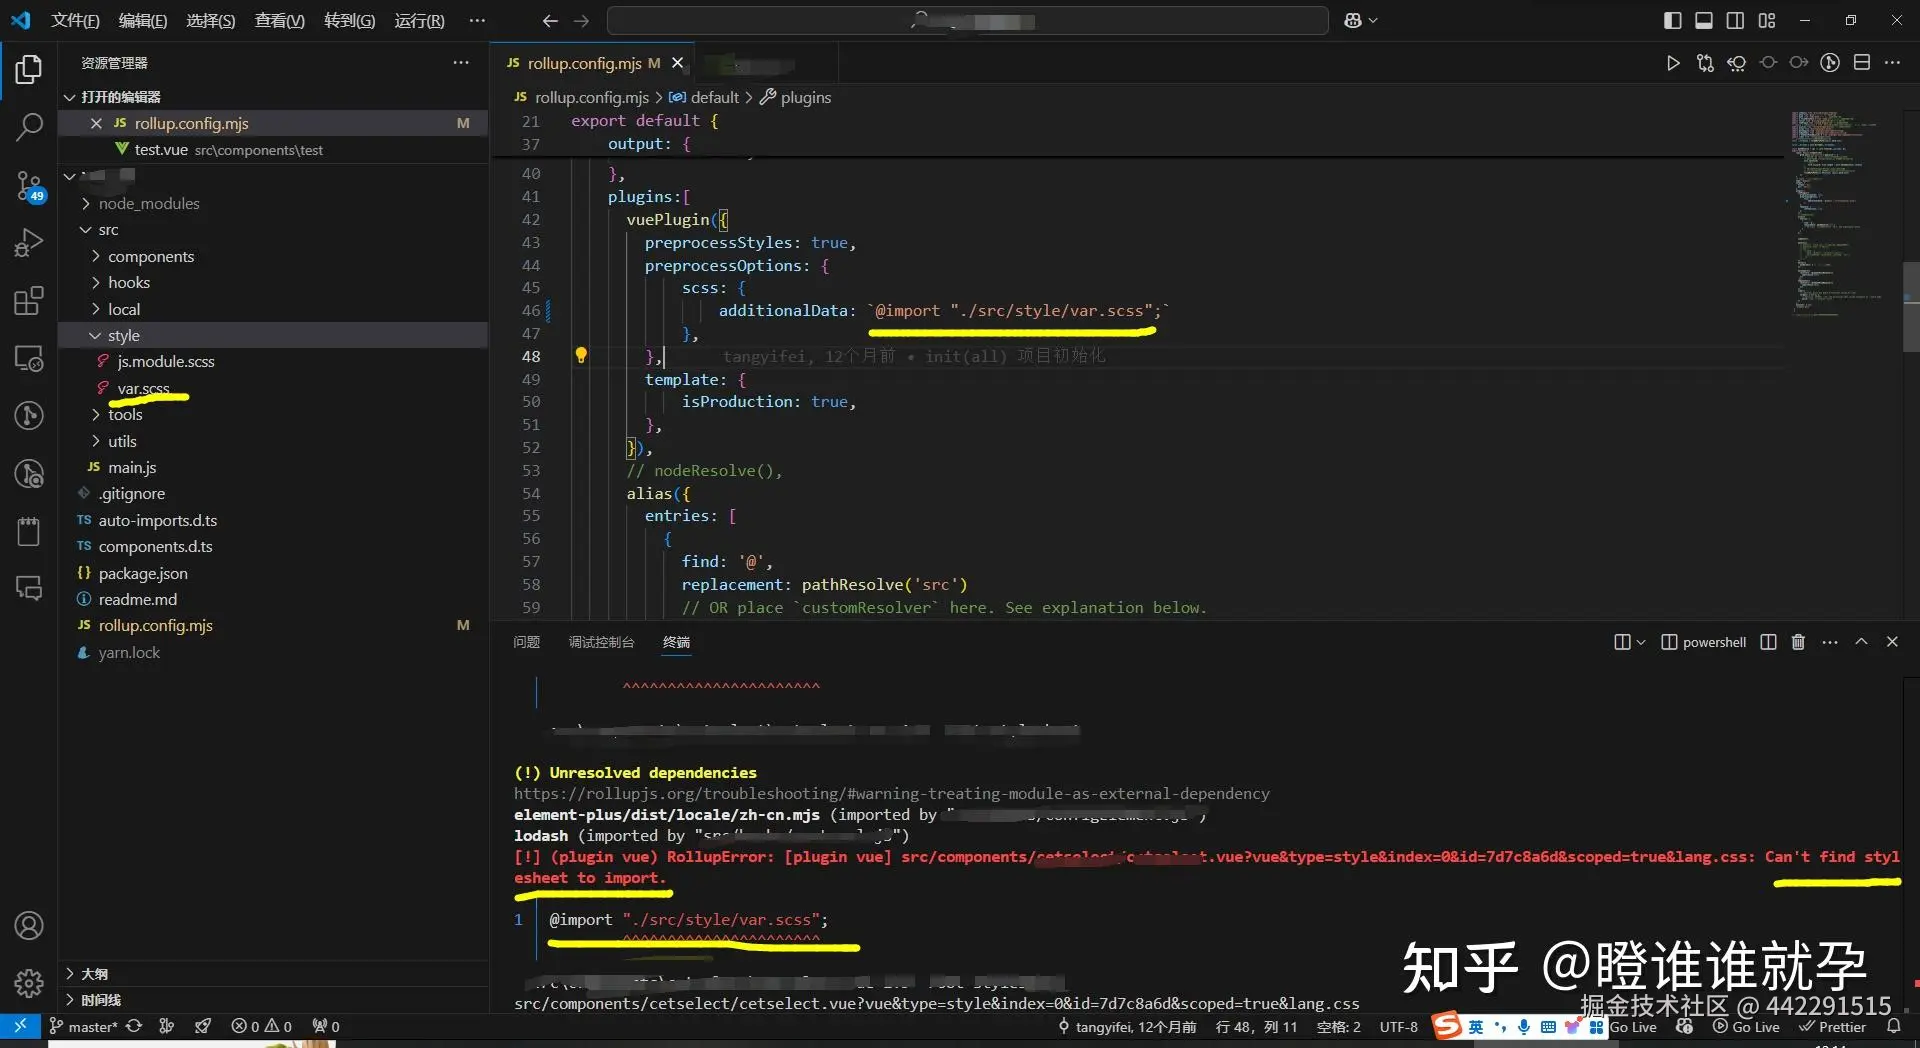The height and width of the screenshot is (1048, 1920).
Task: Click the lightbulb code action on line 48
Action: point(581,355)
